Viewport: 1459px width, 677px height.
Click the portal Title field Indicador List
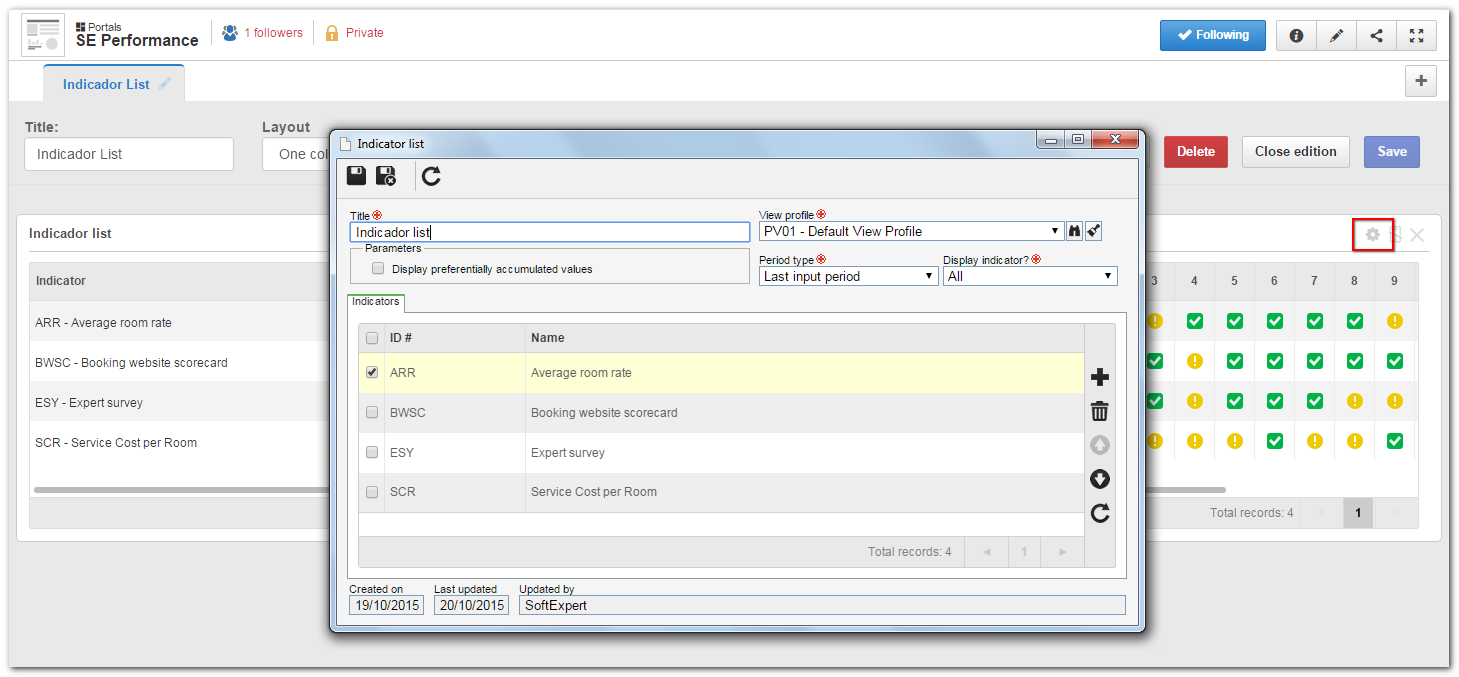tap(129, 154)
